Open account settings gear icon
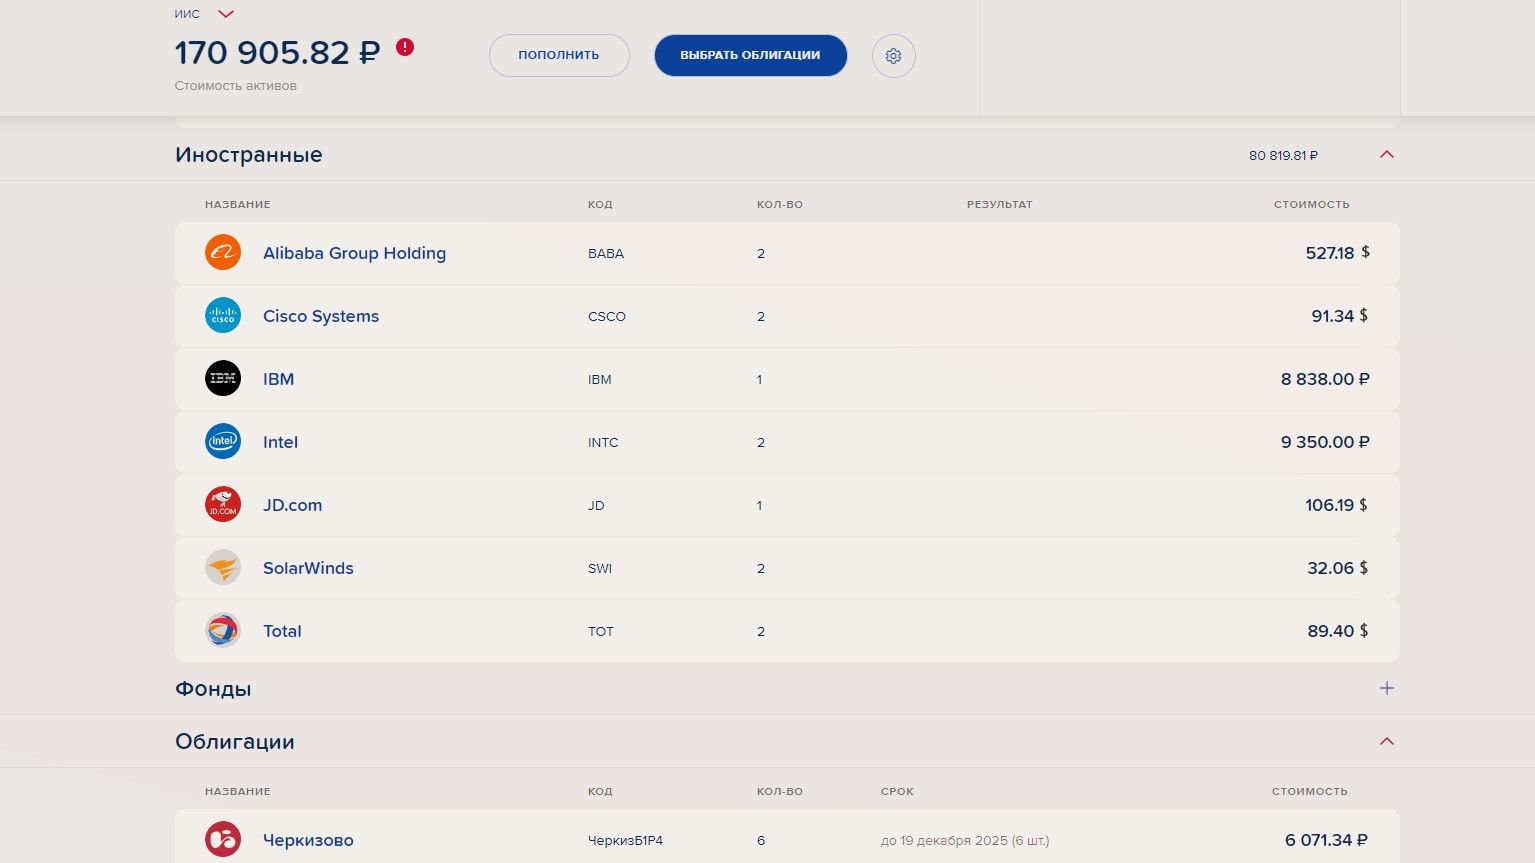Image resolution: width=1535 pixels, height=863 pixels. coord(894,56)
